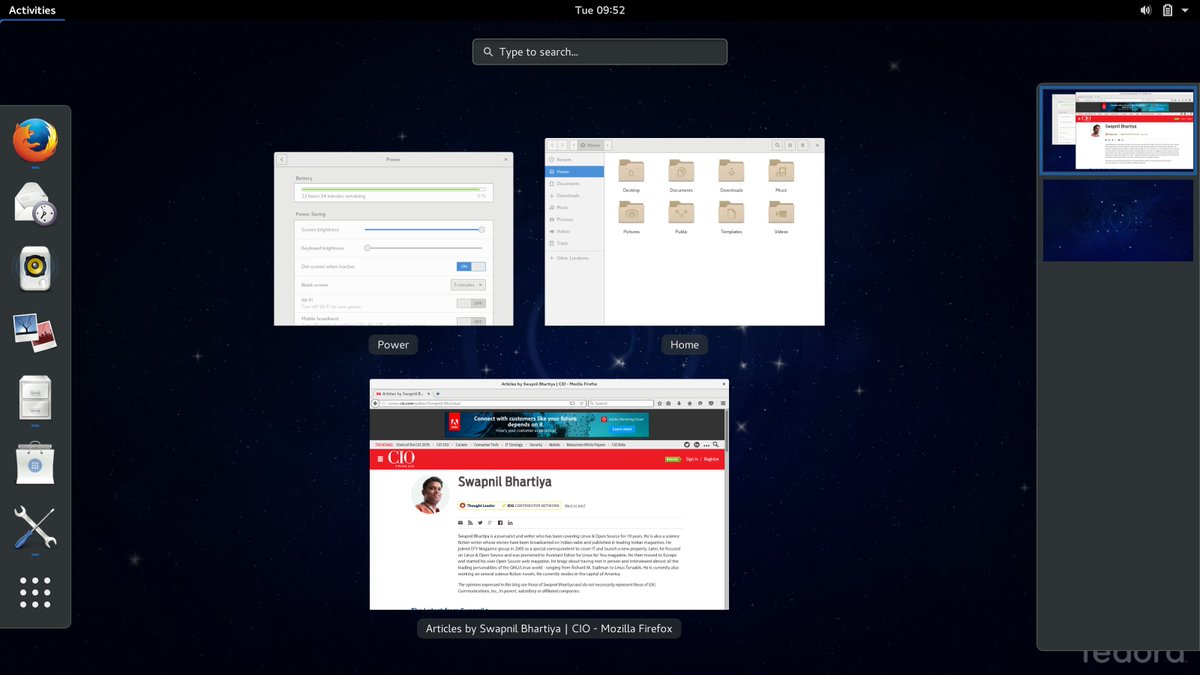1200x675 pixels.
Task: Toggle view icon in Home window toolbar
Action: coord(790,145)
